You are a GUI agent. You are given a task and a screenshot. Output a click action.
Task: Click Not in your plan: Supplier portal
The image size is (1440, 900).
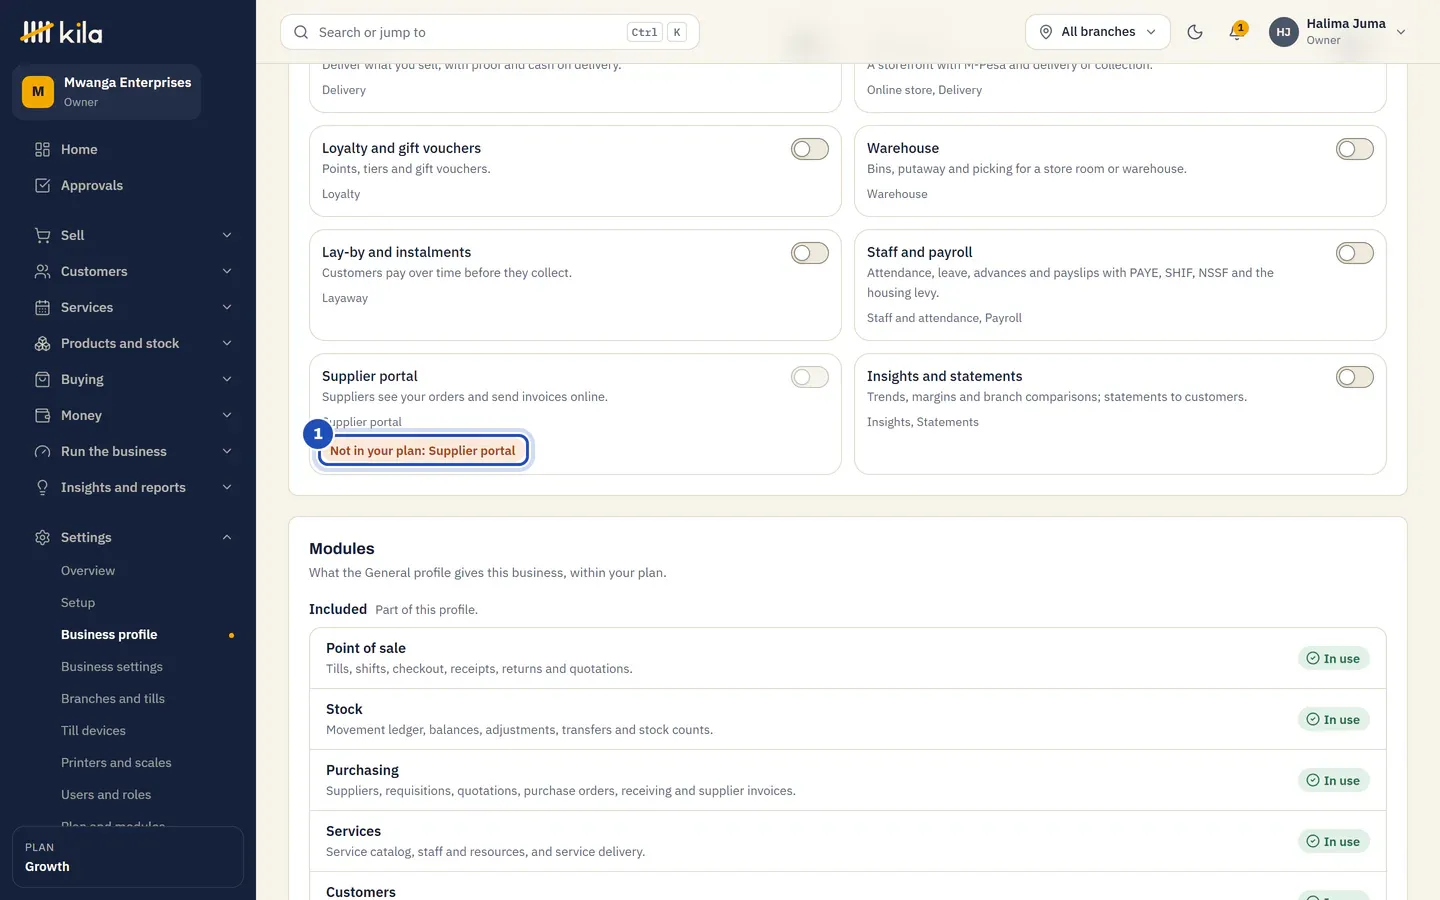click(423, 451)
